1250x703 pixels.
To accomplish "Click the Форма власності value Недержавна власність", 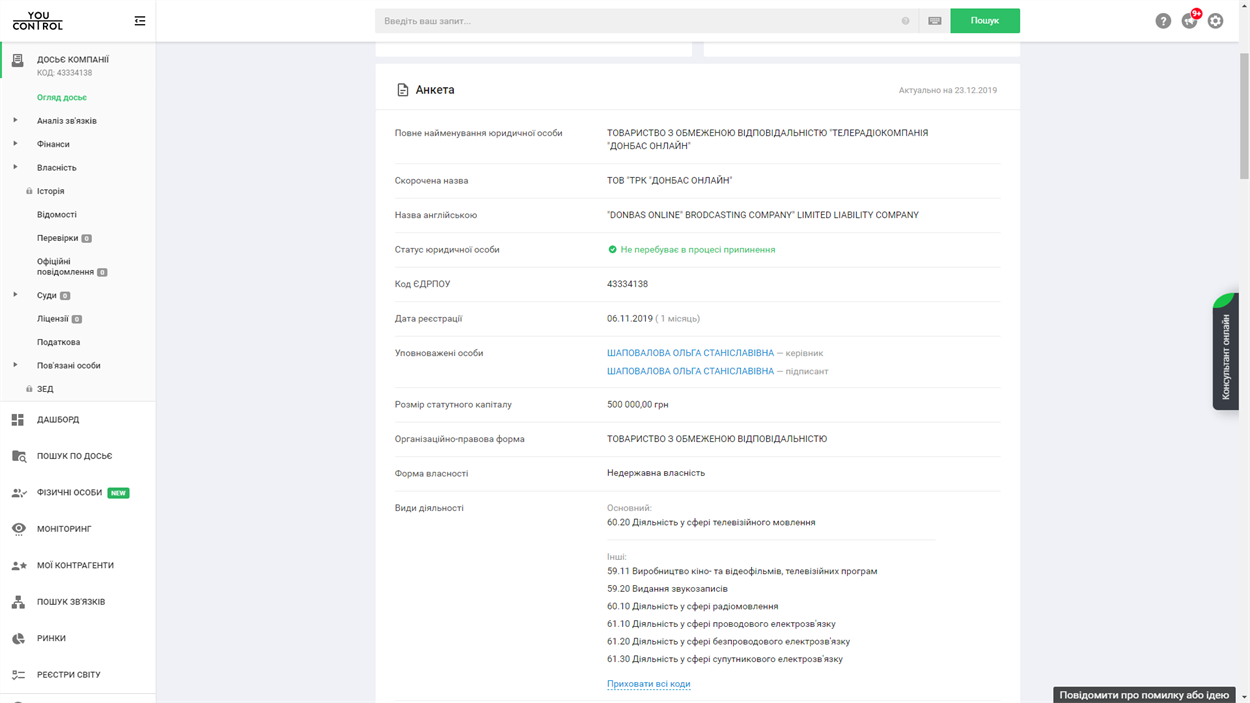I will (x=656, y=473).
